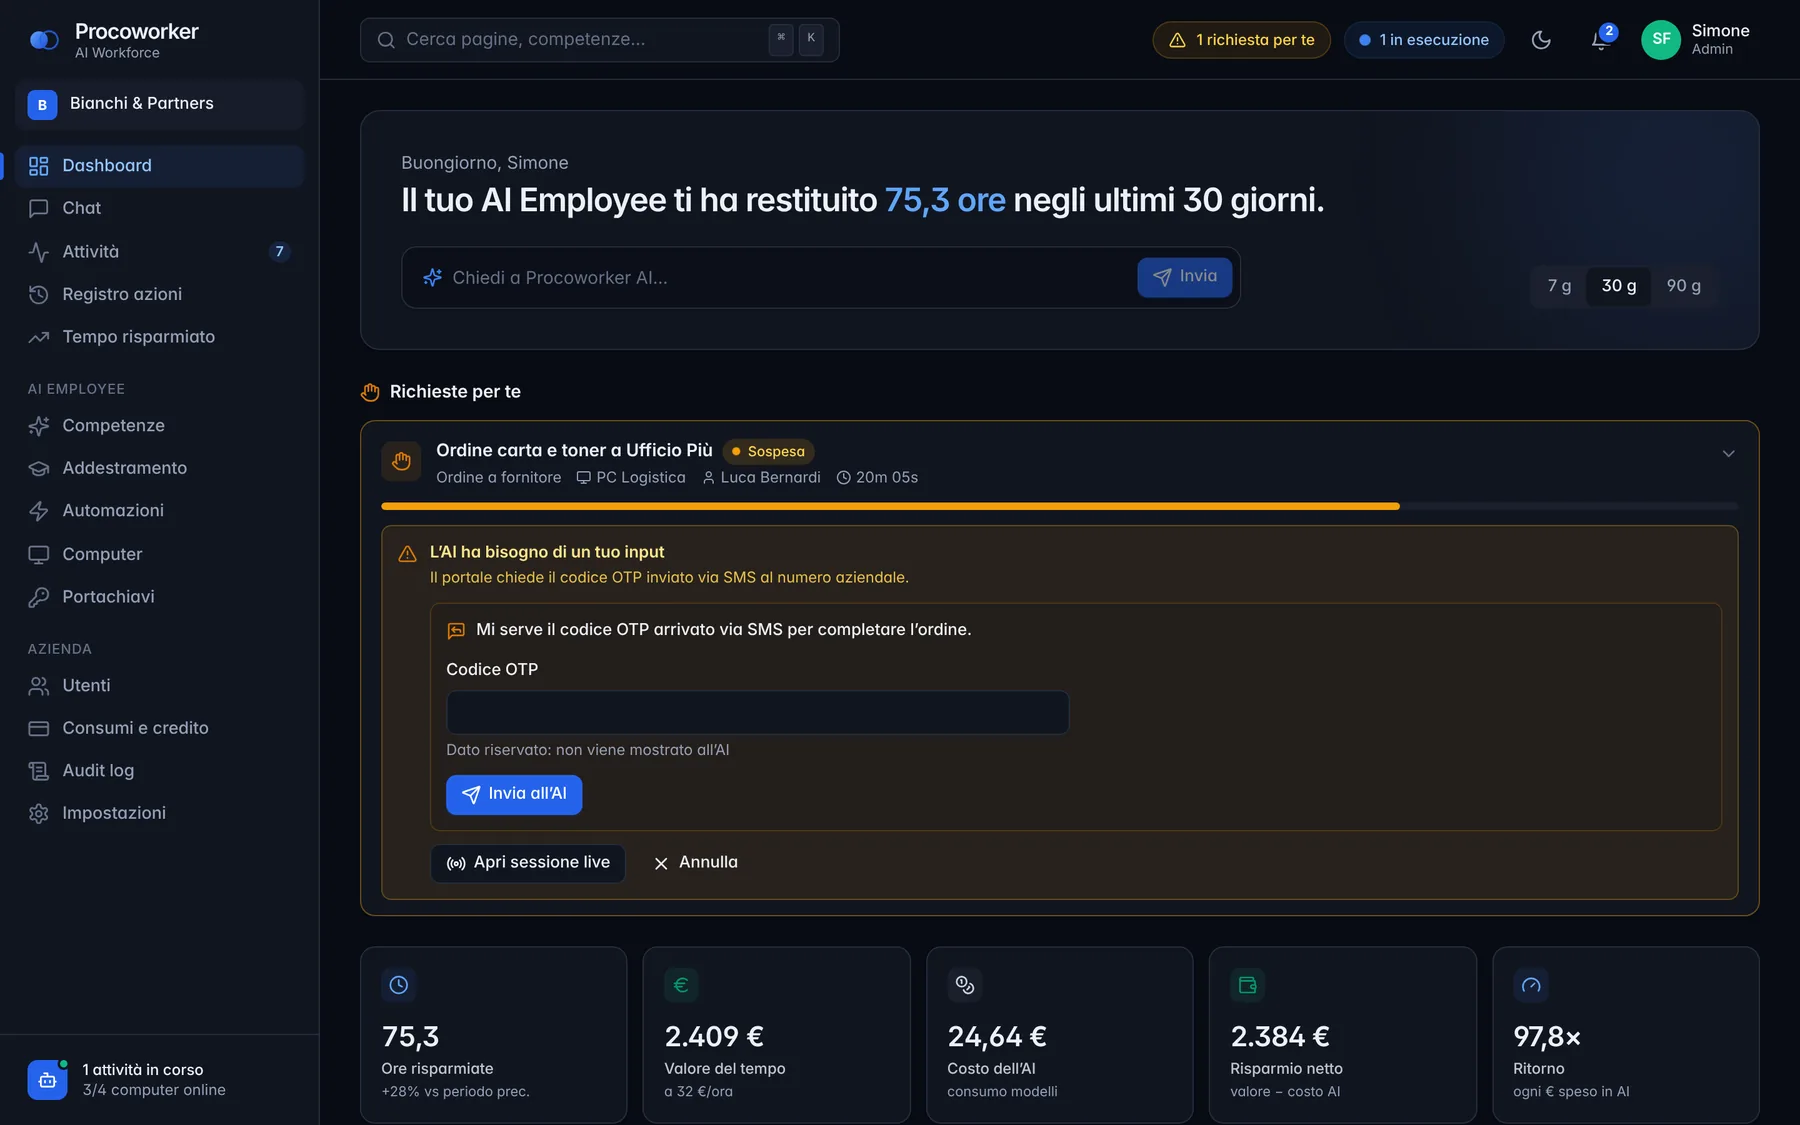Click the wallet icon on Risparmio netto card
Image resolution: width=1800 pixels, height=1125 pixels.
(x=1247, y=985)
